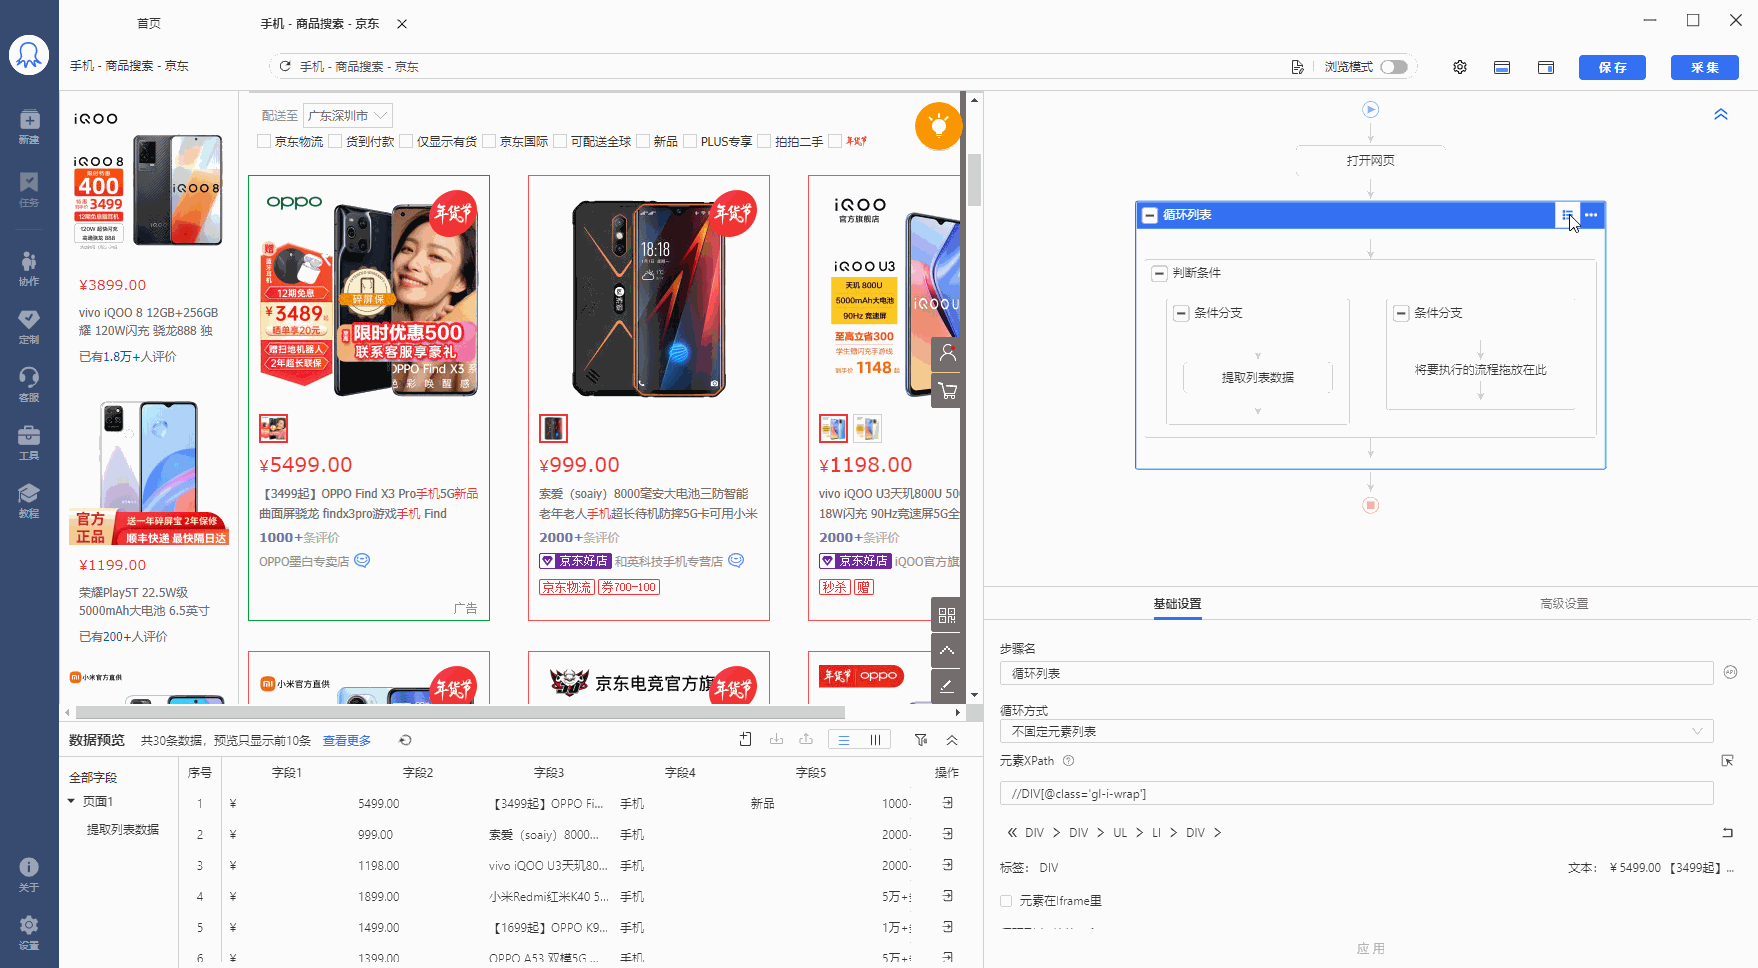Click the 保存 save button

pyautogui.click(x=1612, y=67)
